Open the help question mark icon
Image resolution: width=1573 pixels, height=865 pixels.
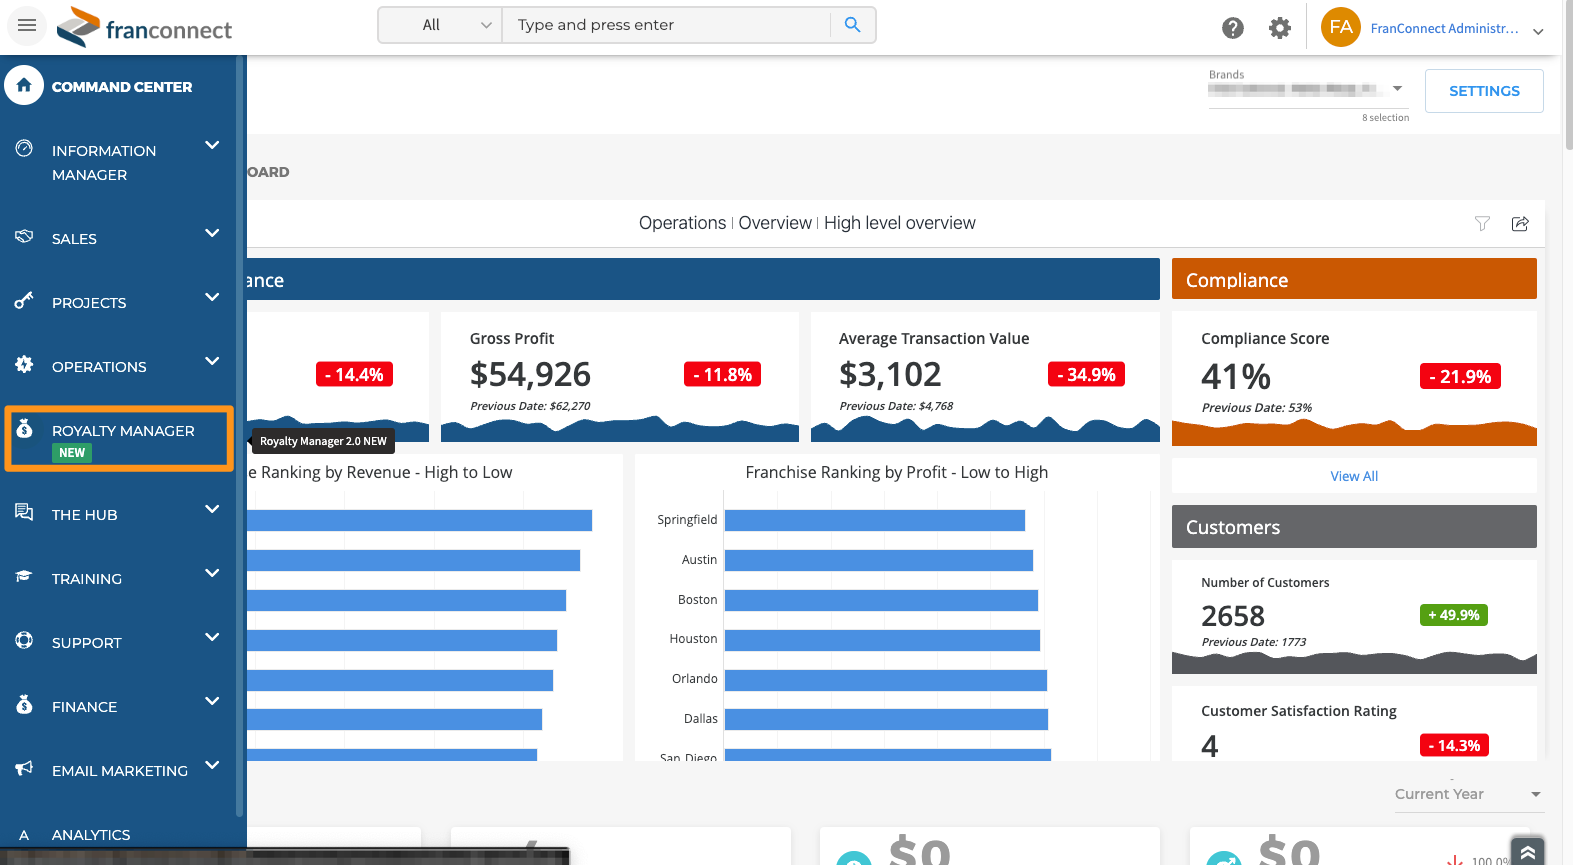click(1233, 28)
